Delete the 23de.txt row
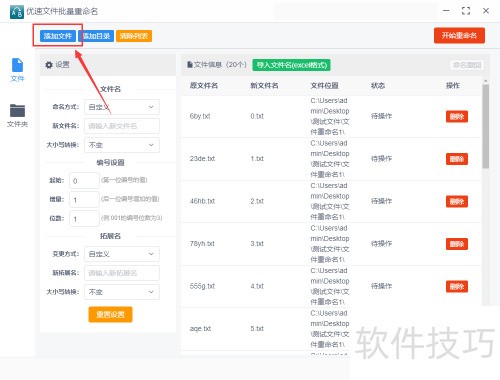Screen dimensions: 500x380 (457, 159)
